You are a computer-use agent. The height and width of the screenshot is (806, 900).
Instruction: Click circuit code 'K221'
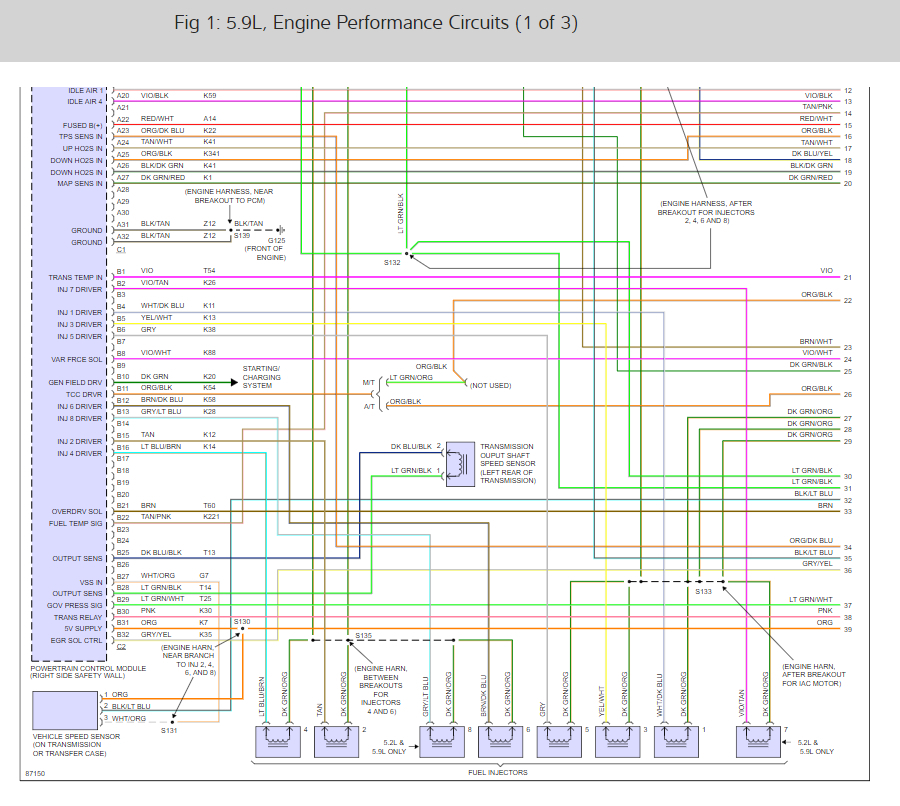[x=211, y=517]
